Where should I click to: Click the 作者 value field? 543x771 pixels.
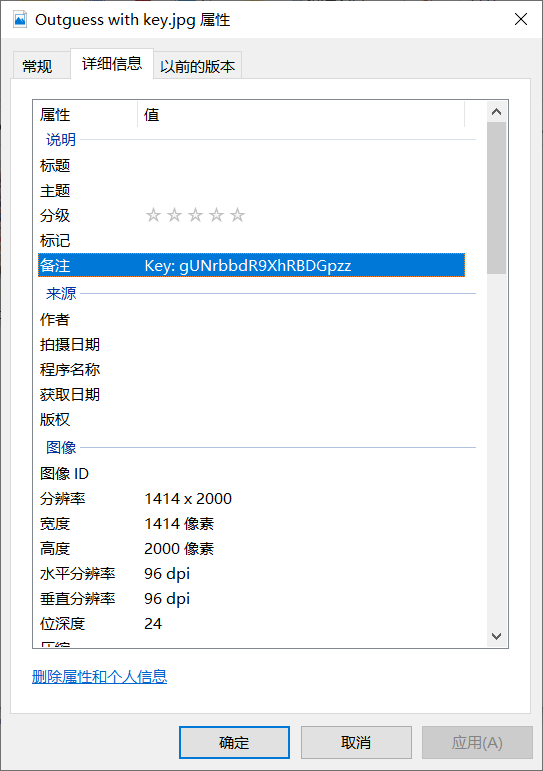point(302,320)
